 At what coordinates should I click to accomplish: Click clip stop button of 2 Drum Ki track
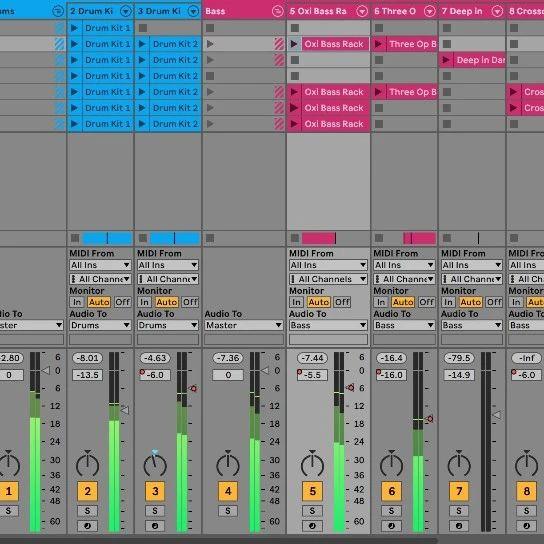(75, 238)
